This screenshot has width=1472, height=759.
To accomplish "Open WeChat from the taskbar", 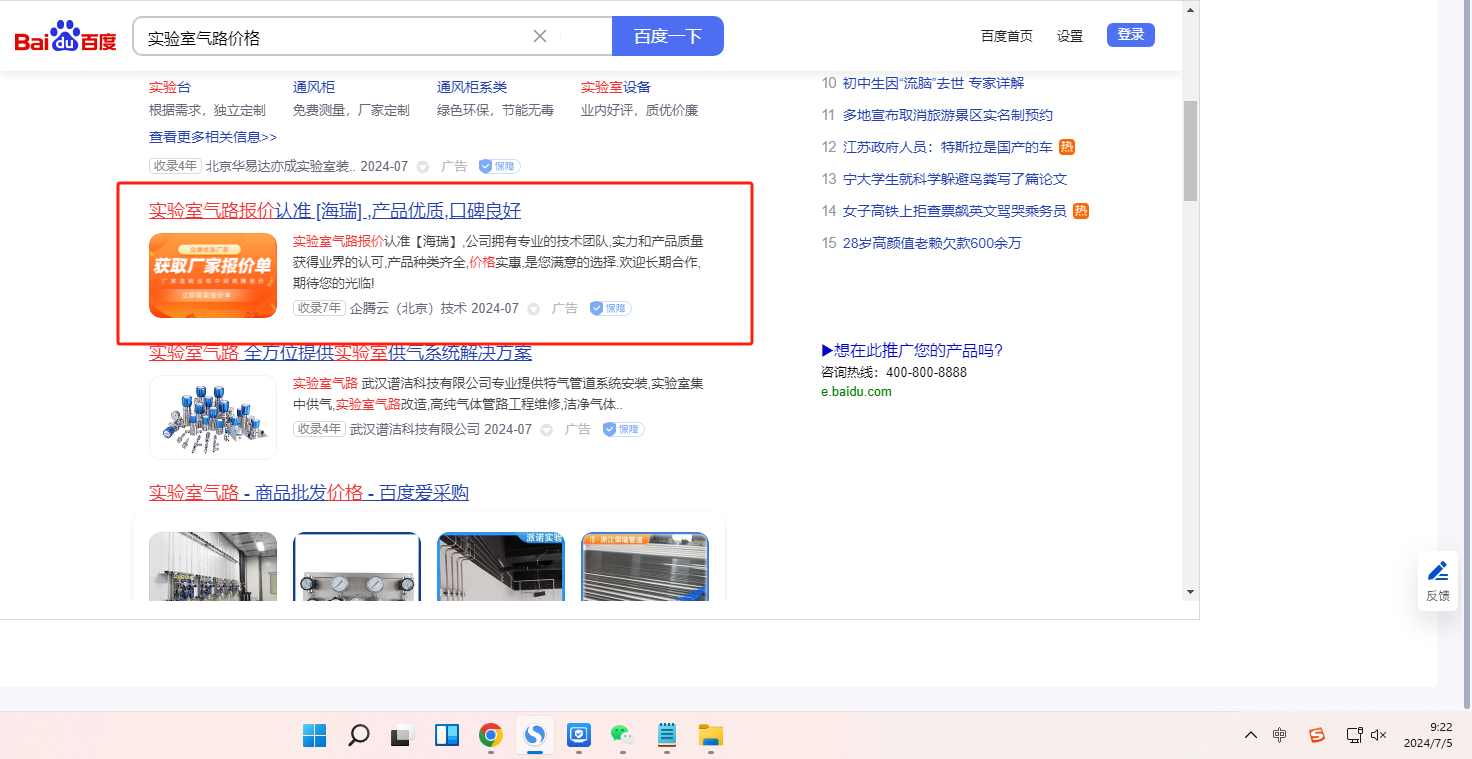I will [x=623, y=736].
